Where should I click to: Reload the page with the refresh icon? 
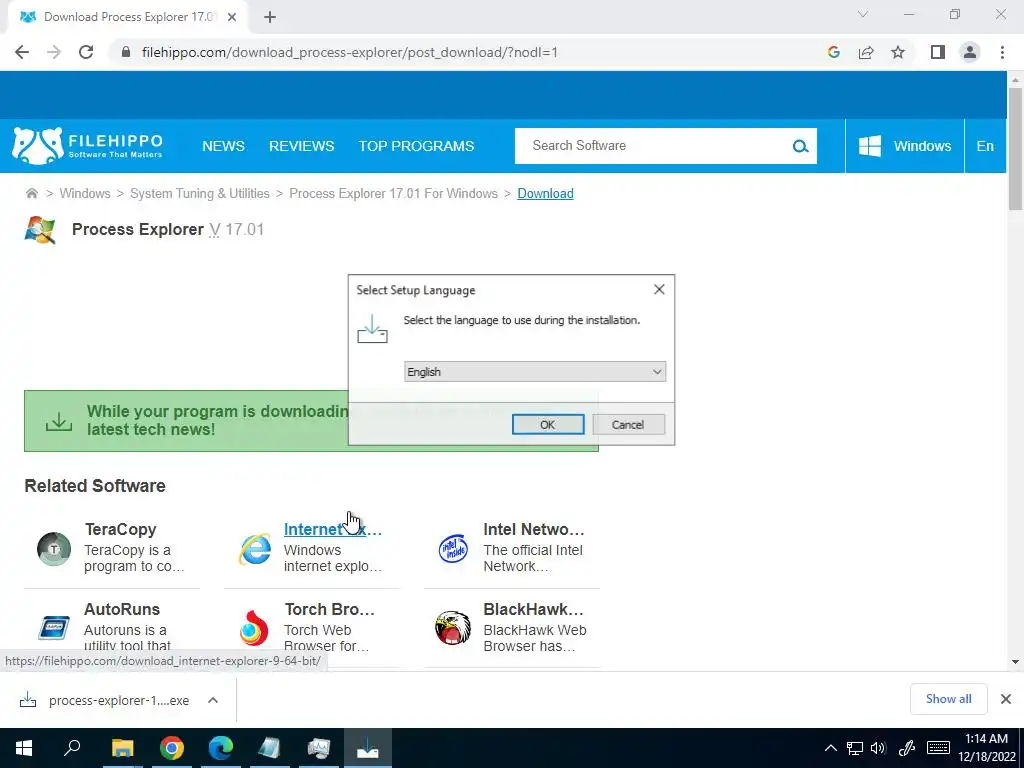pyautogui.click(x=86, y=52)
